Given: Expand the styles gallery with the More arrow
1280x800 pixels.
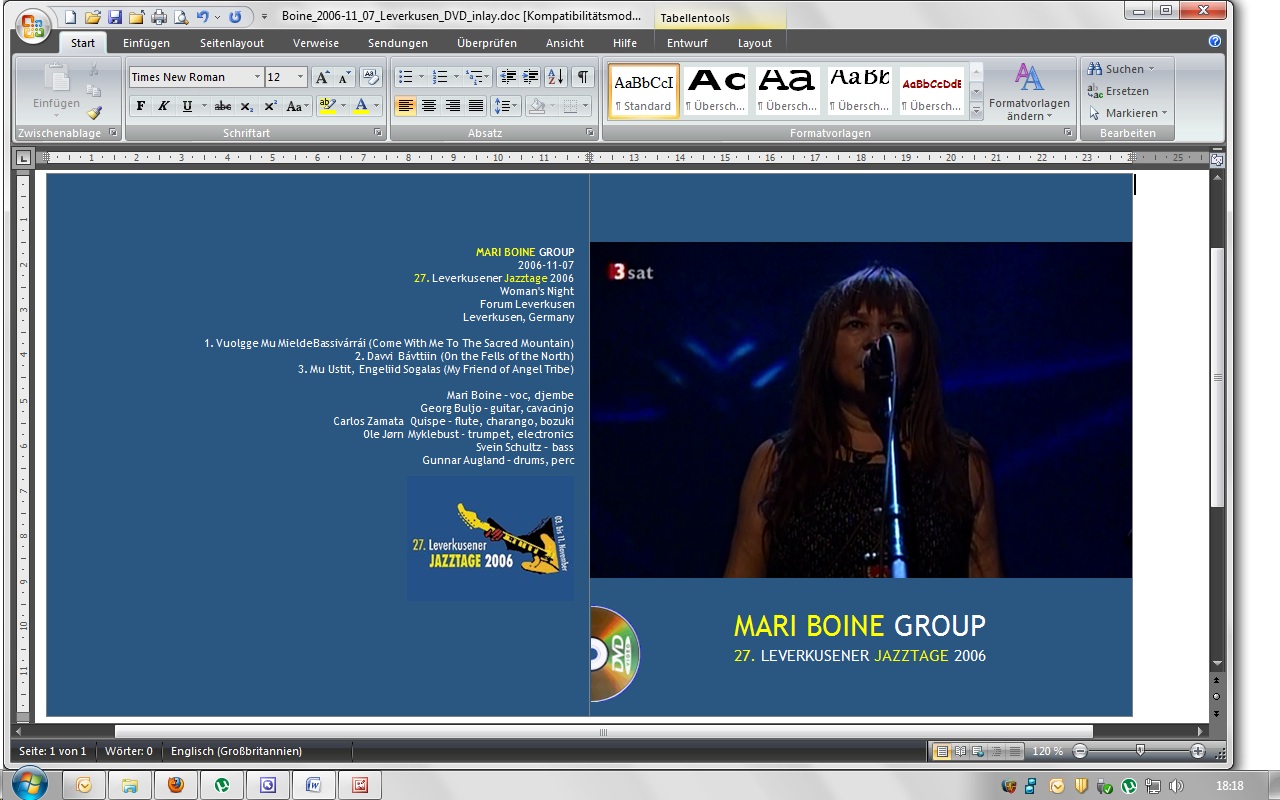Looking at the screenshot, I should (977, 112).
